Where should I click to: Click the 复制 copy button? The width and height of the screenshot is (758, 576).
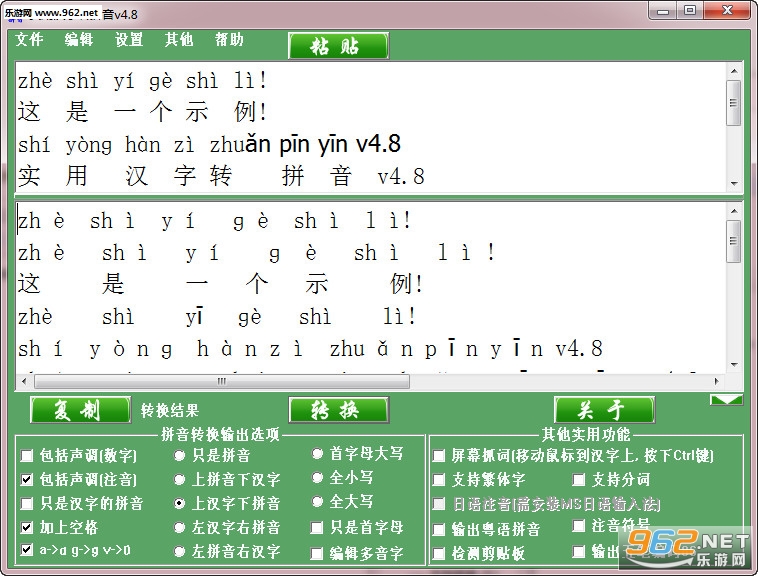point(80,410)
